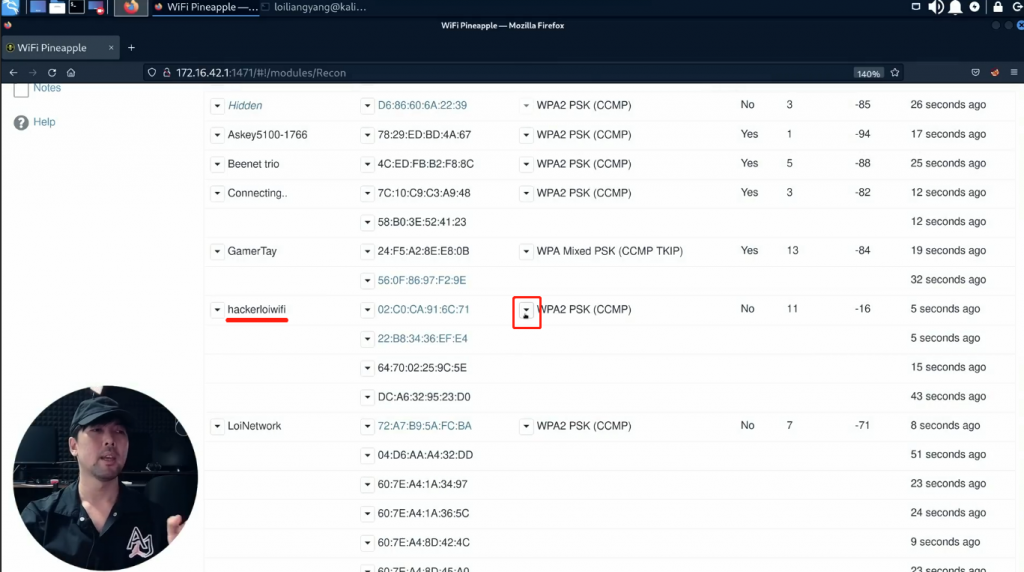The height and width of the screenshot is (572, 1024).
Task: Go to the browser home page
Action: click(x=71, y=72)
